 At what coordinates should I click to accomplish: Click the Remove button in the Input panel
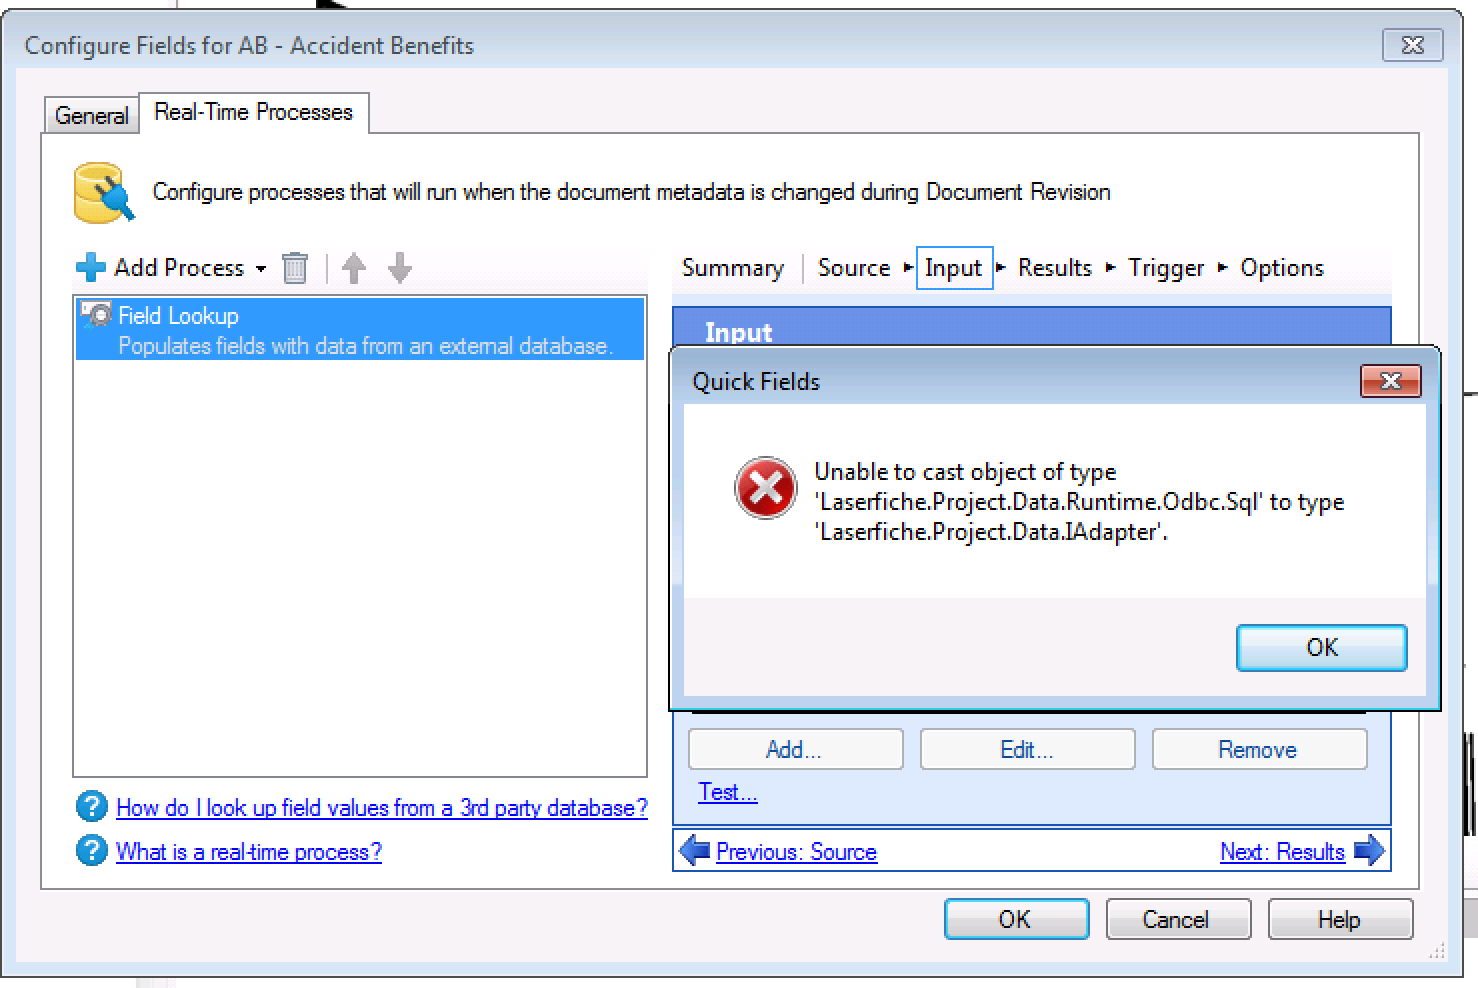[x=1259, y=749]
